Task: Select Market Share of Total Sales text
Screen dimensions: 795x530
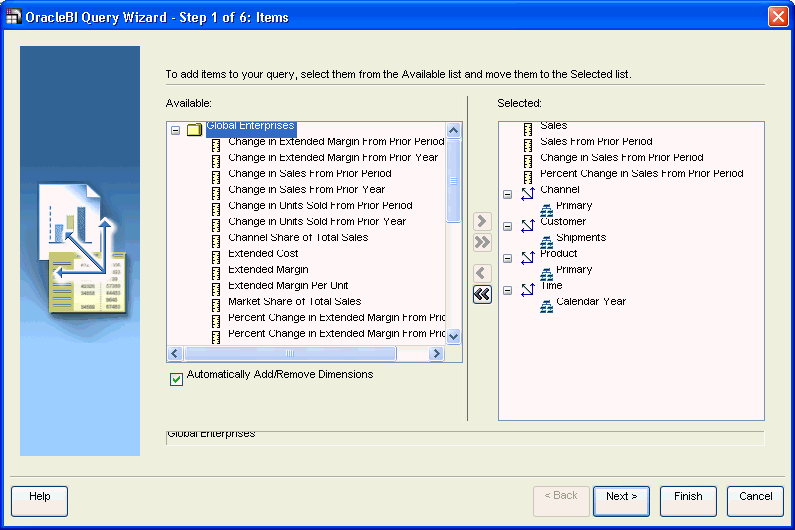Action: (x=295, y=301)
